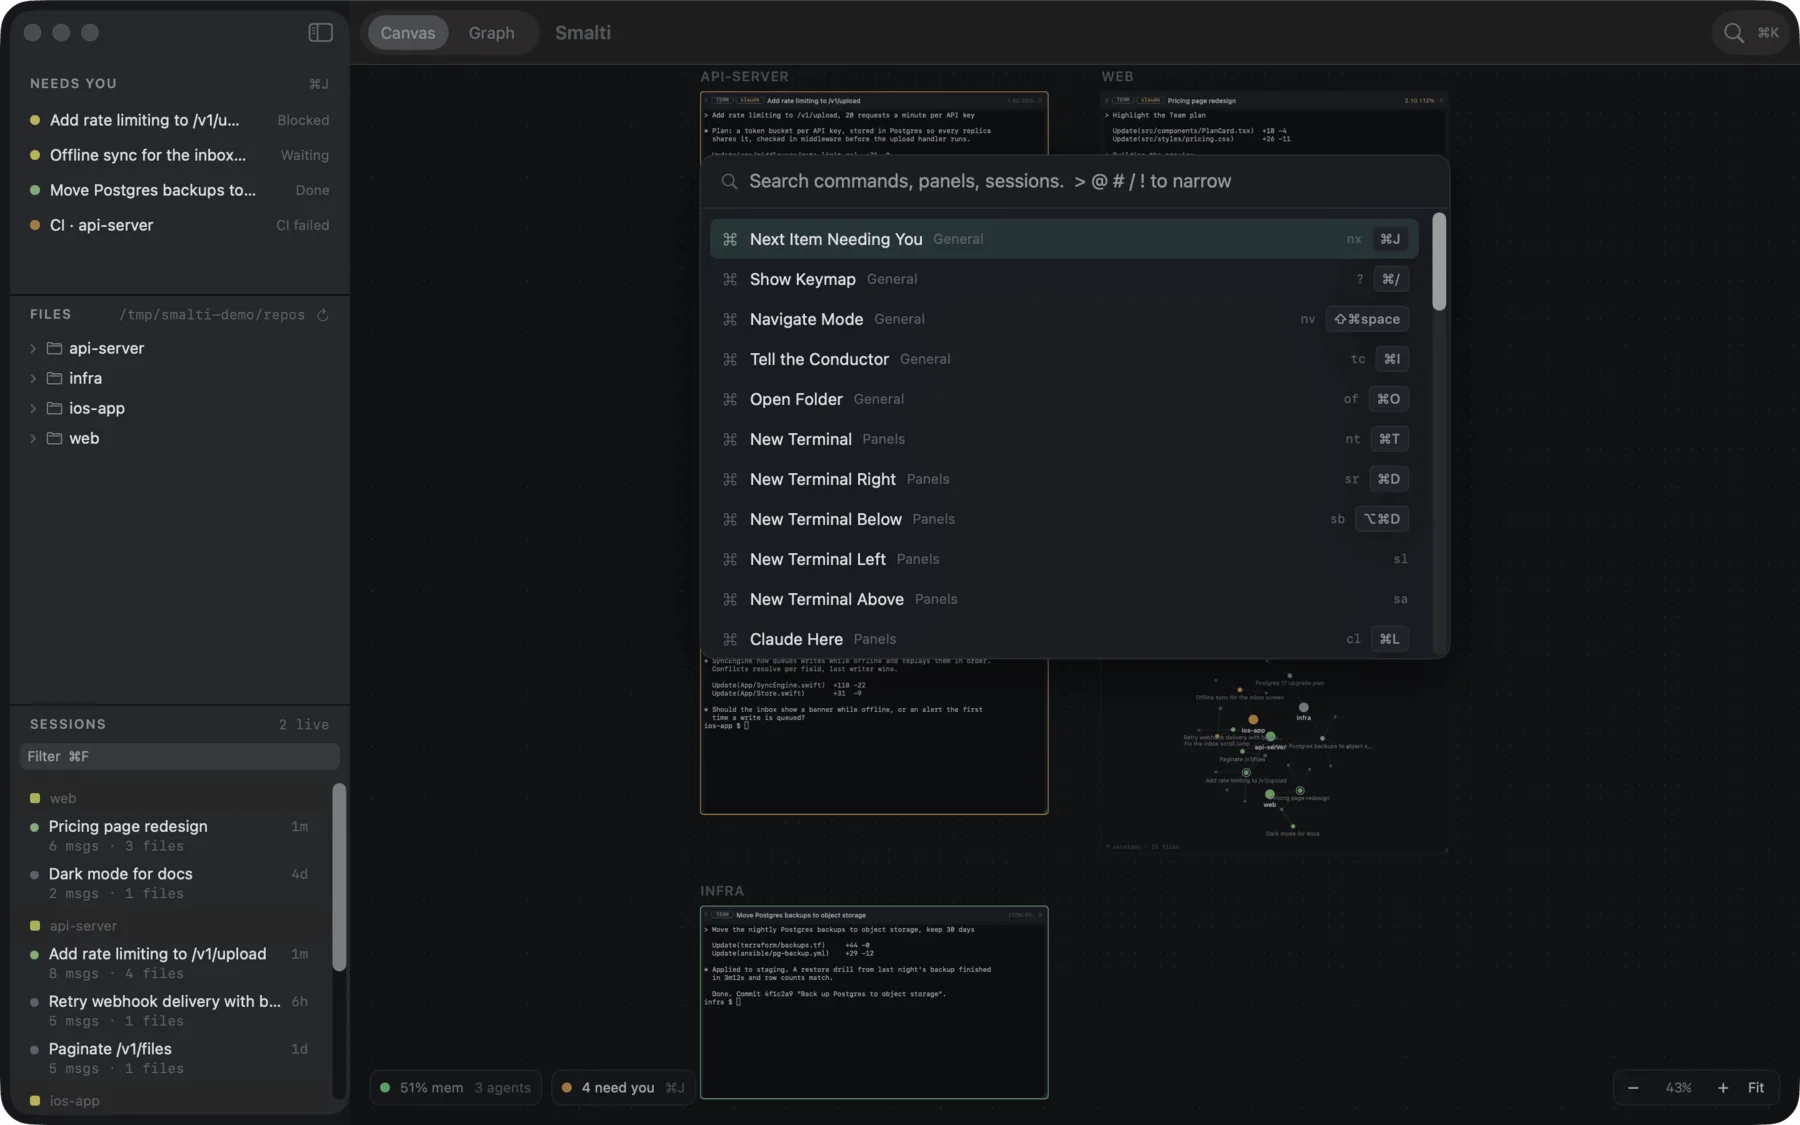Click the ios-app folder icon

coord(54,408)
